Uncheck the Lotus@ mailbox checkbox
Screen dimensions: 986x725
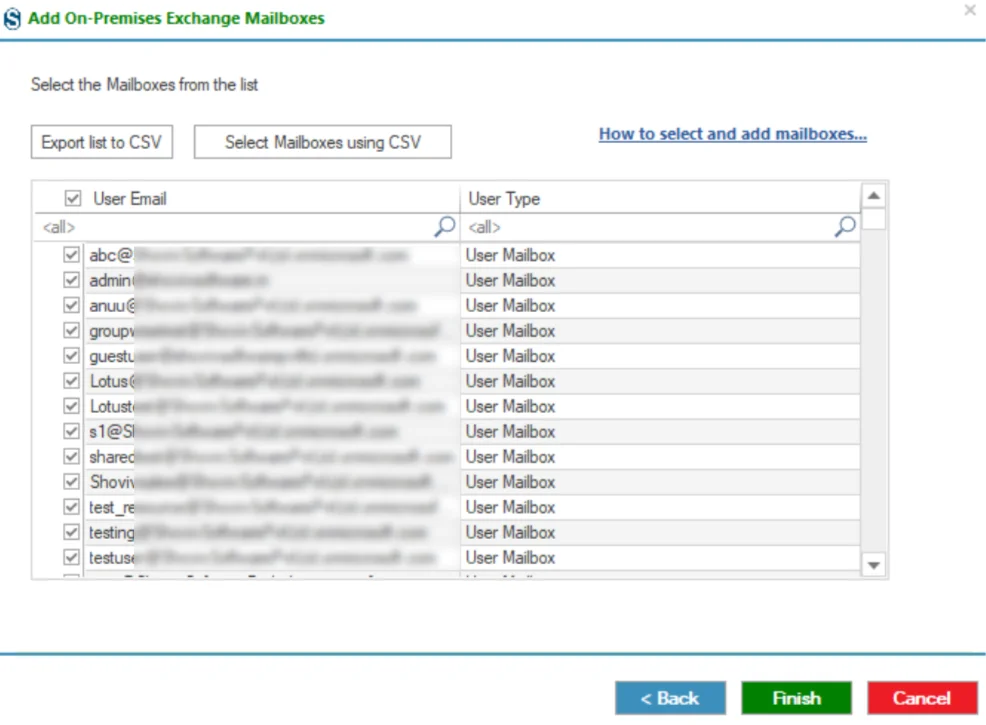(x=72, y=380)
